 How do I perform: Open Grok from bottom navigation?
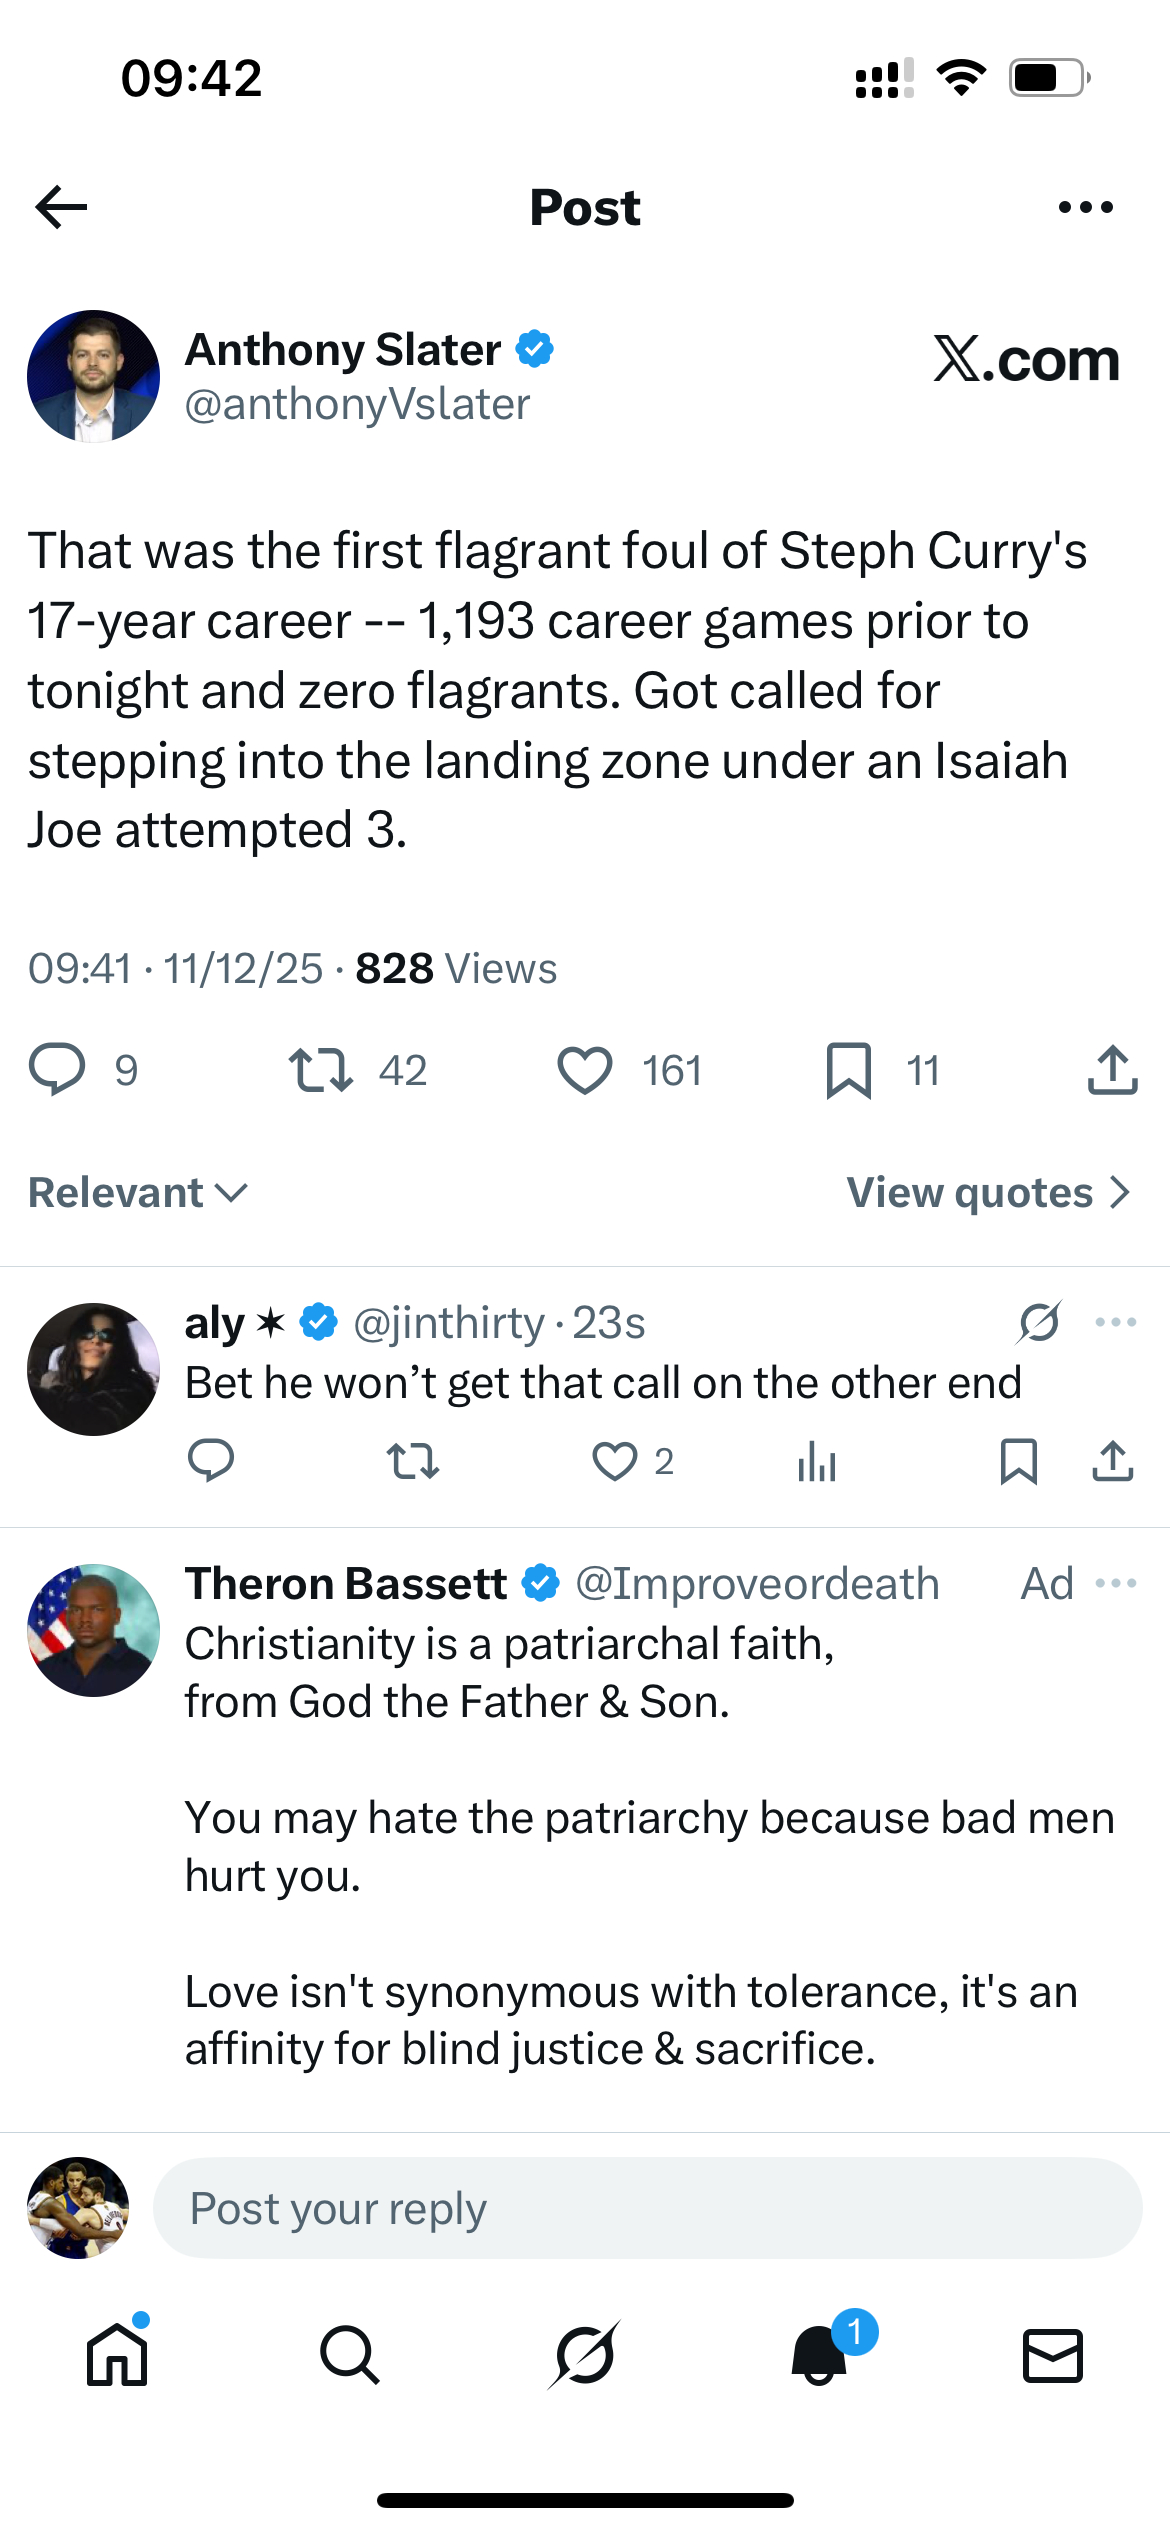coord(584,2355)
